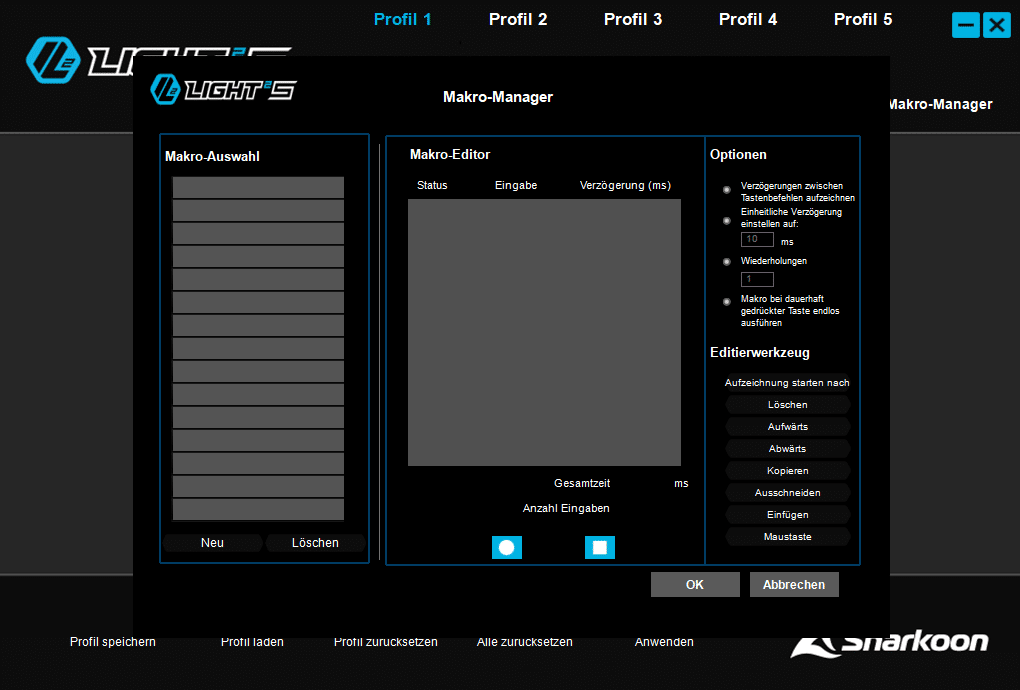Enable recording delays between key commands

[x=727, y=190]
